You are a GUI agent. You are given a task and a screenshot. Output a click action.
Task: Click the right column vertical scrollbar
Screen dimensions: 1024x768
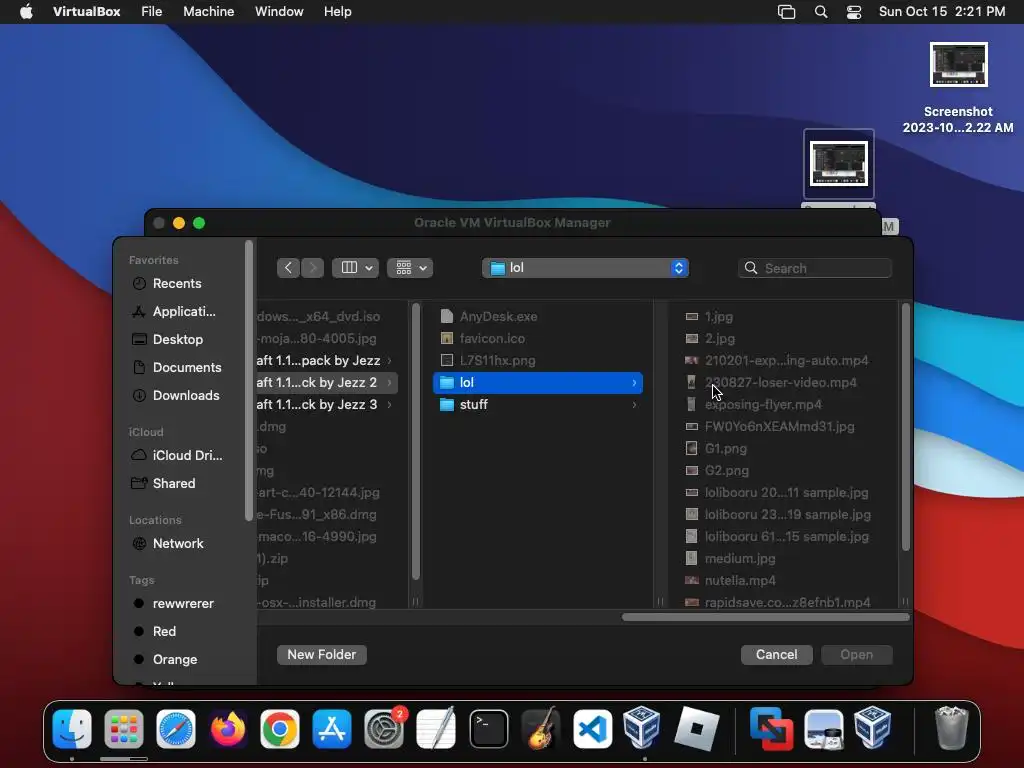pyautogui.click(x=905, y=428)
